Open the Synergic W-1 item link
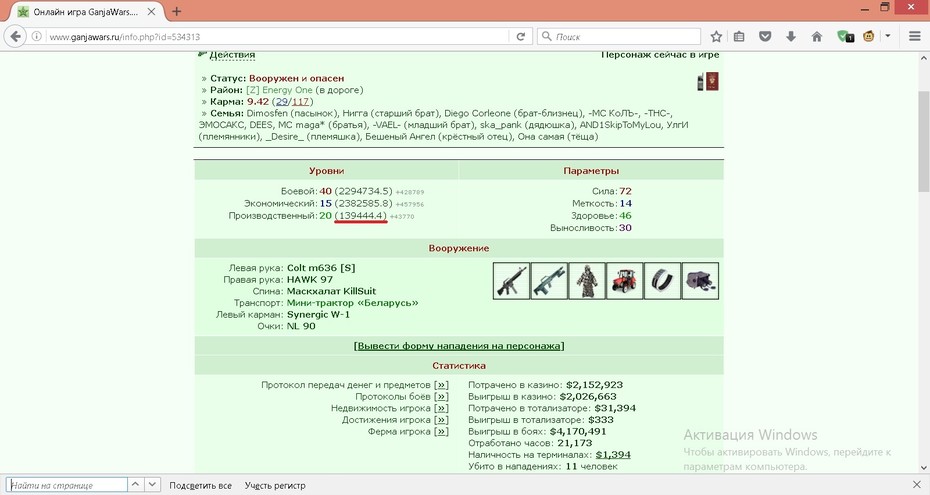 point(318,315)
